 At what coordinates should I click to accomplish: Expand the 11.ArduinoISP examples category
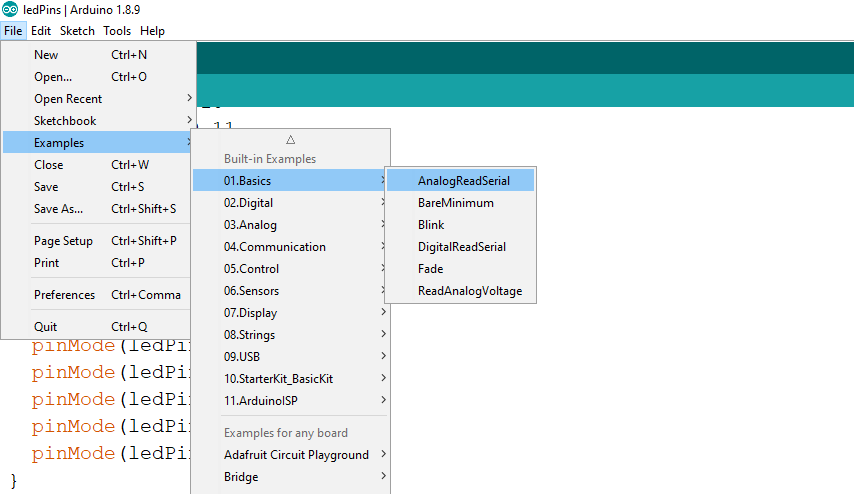point(290,400)
